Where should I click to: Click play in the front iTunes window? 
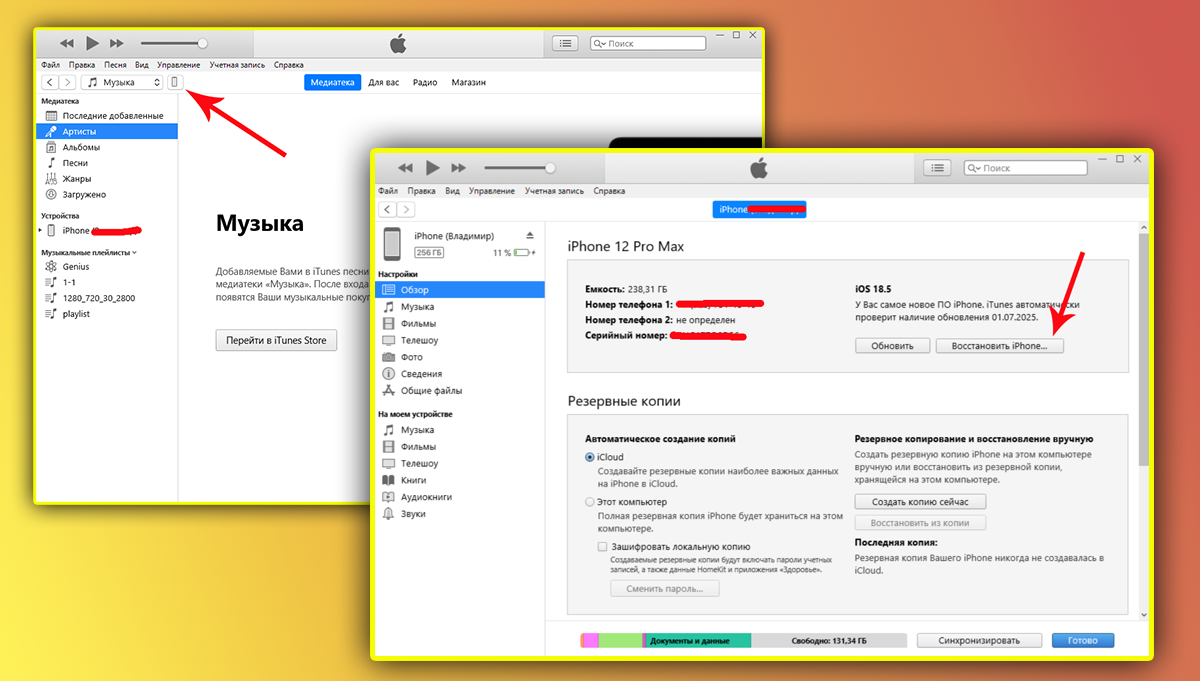tap(432, 167)
